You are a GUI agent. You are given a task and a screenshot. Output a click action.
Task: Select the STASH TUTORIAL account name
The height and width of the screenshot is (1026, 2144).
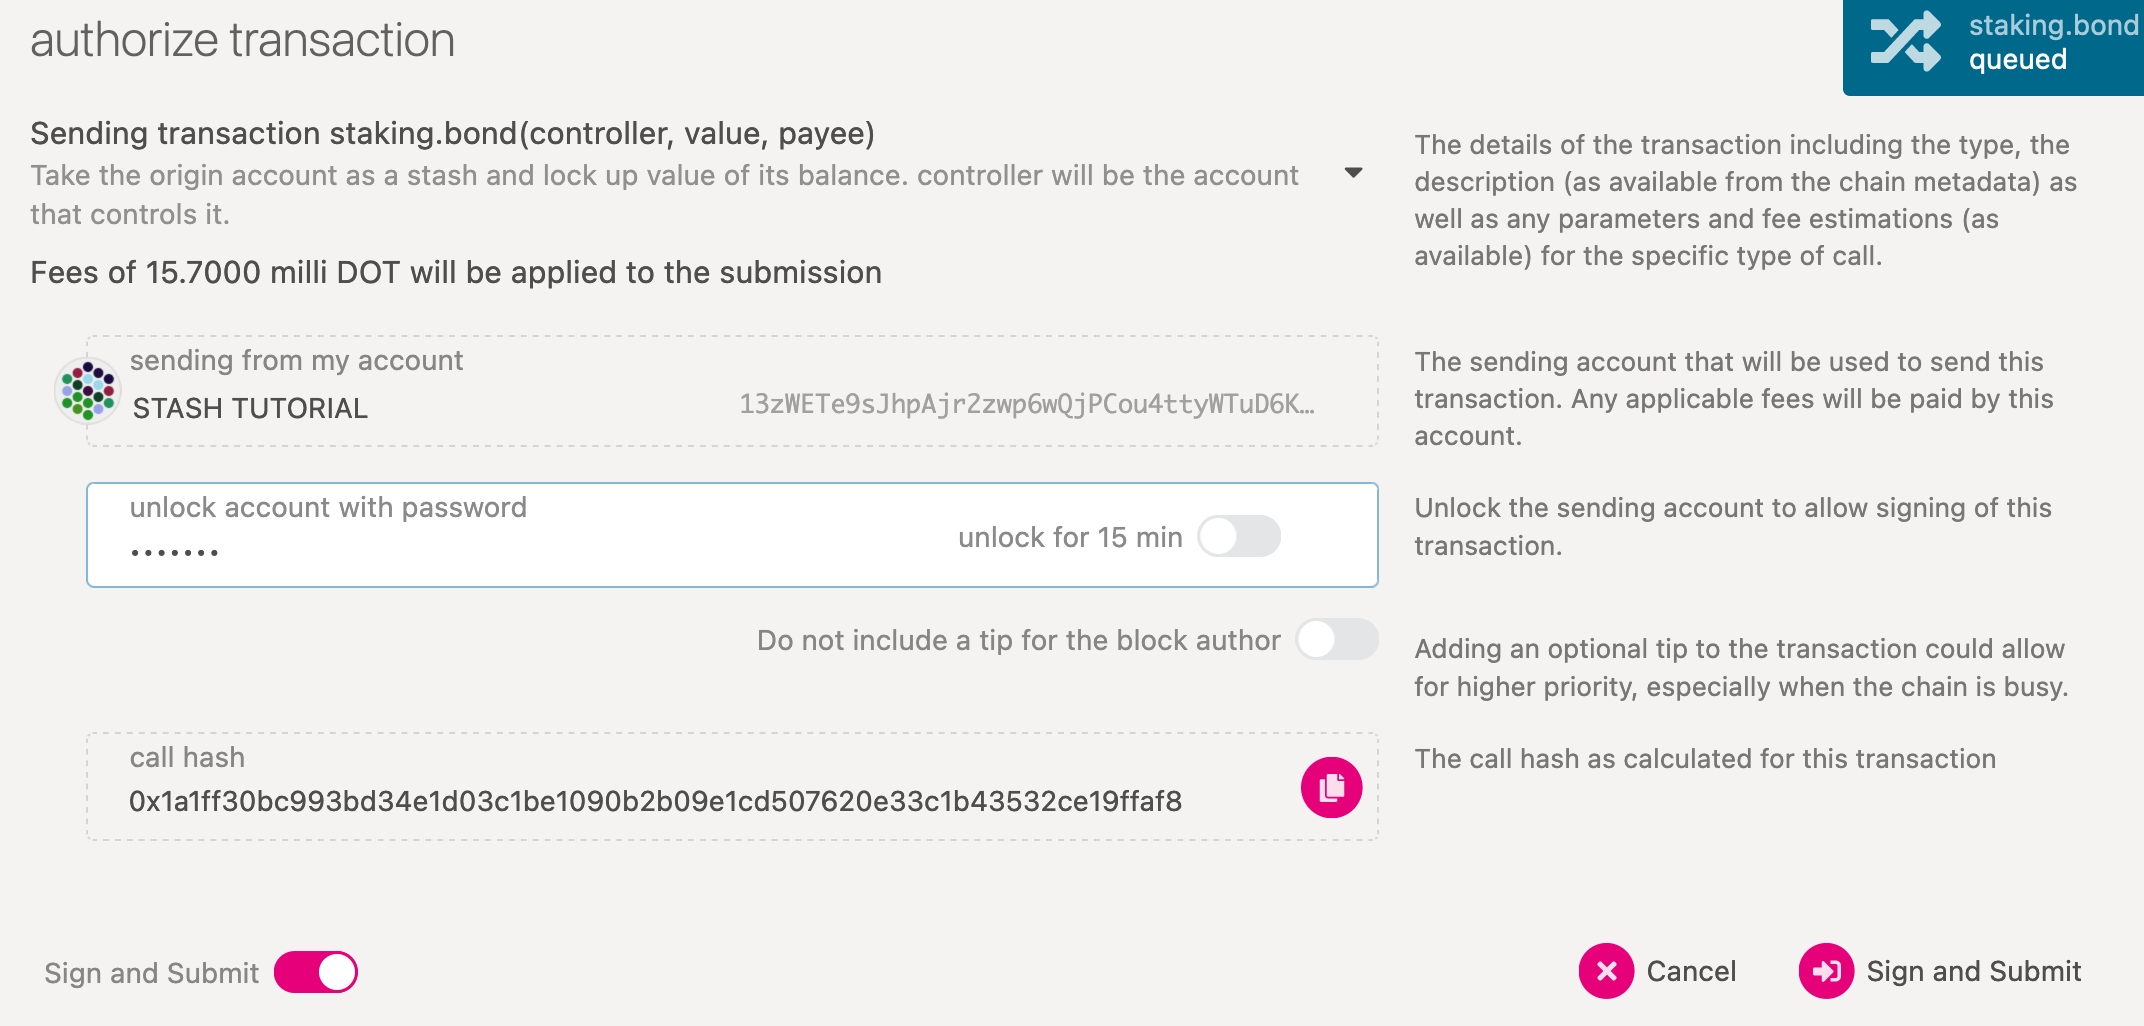pyautogui.click(x=250, y=408)
